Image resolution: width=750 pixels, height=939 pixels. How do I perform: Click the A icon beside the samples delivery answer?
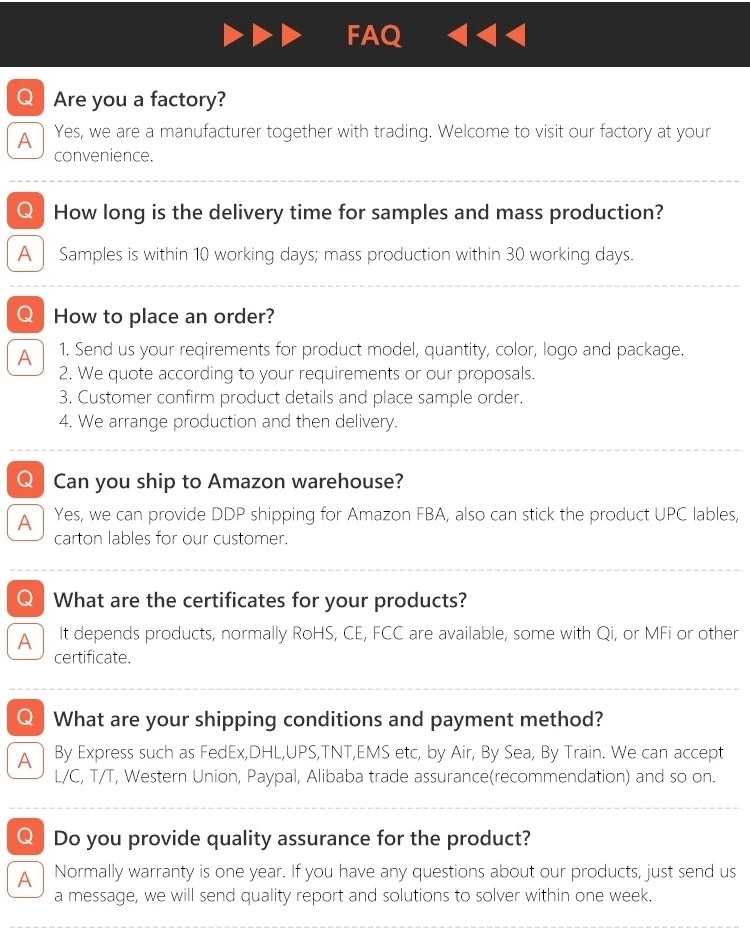25,254
